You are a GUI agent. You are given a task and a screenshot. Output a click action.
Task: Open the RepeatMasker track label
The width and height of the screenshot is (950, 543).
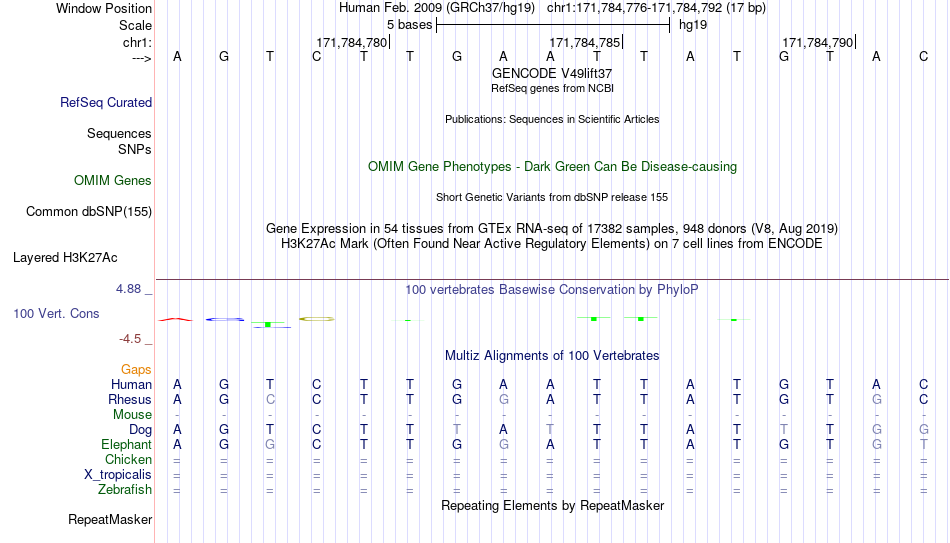click(x=110, y=519)
